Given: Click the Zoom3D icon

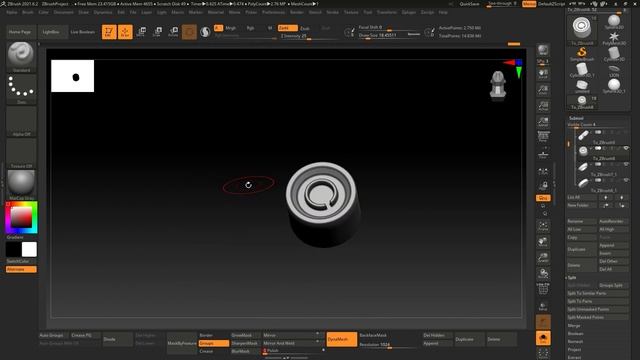Looking at the screenshot, I should click(543, 258).
